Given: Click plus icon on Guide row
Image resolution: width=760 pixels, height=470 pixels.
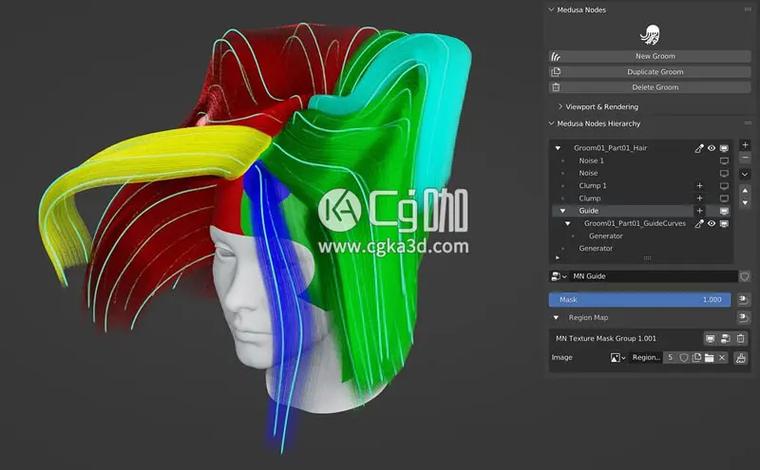Looking at the screenshot, I should [699, 211].
